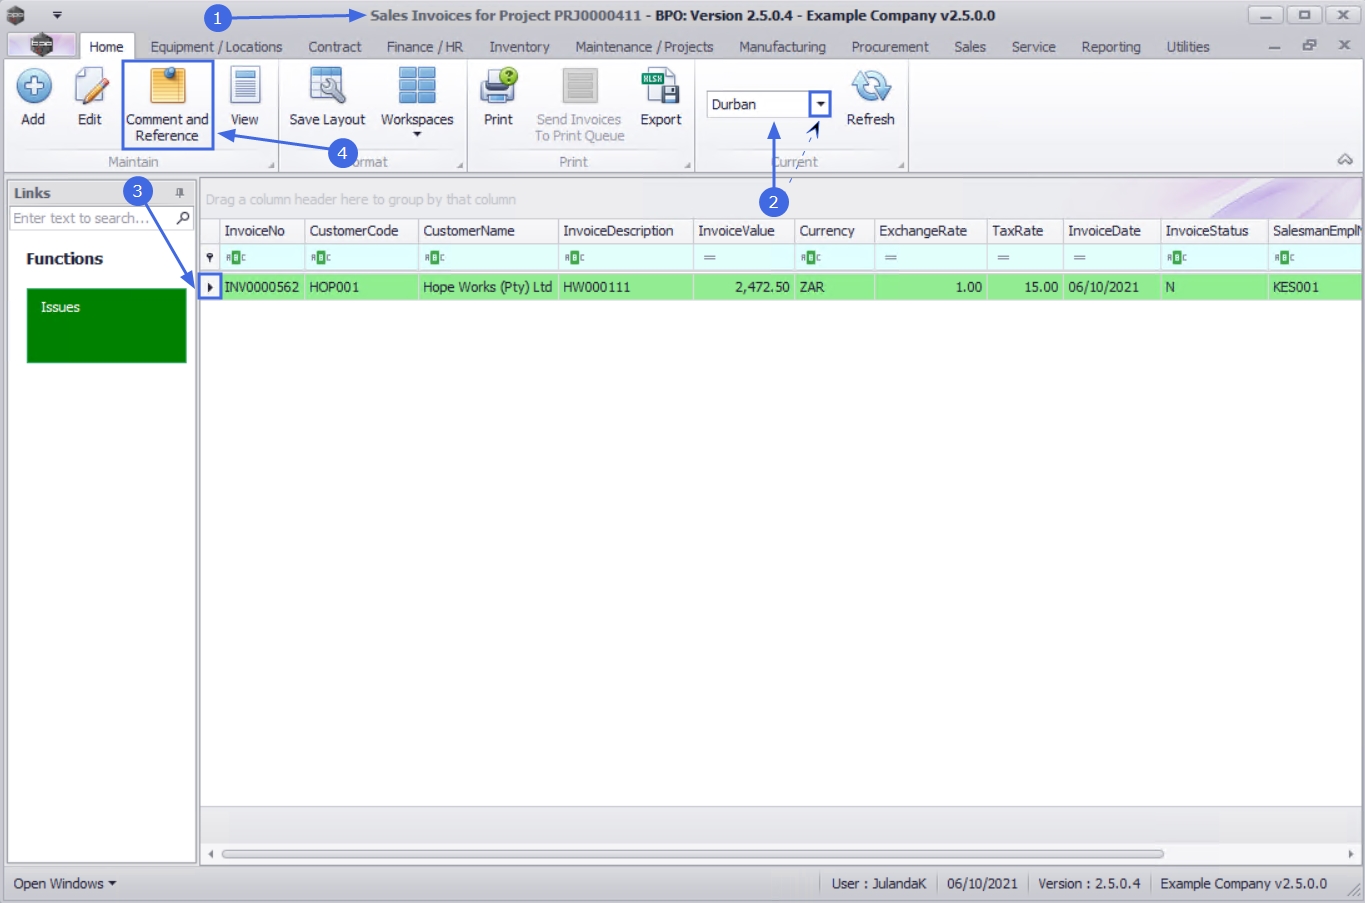The height and width of the screenshot is (903, 1365).
Task: Select invoice value cell 2,472.50
Action: [x=743, y=287]
